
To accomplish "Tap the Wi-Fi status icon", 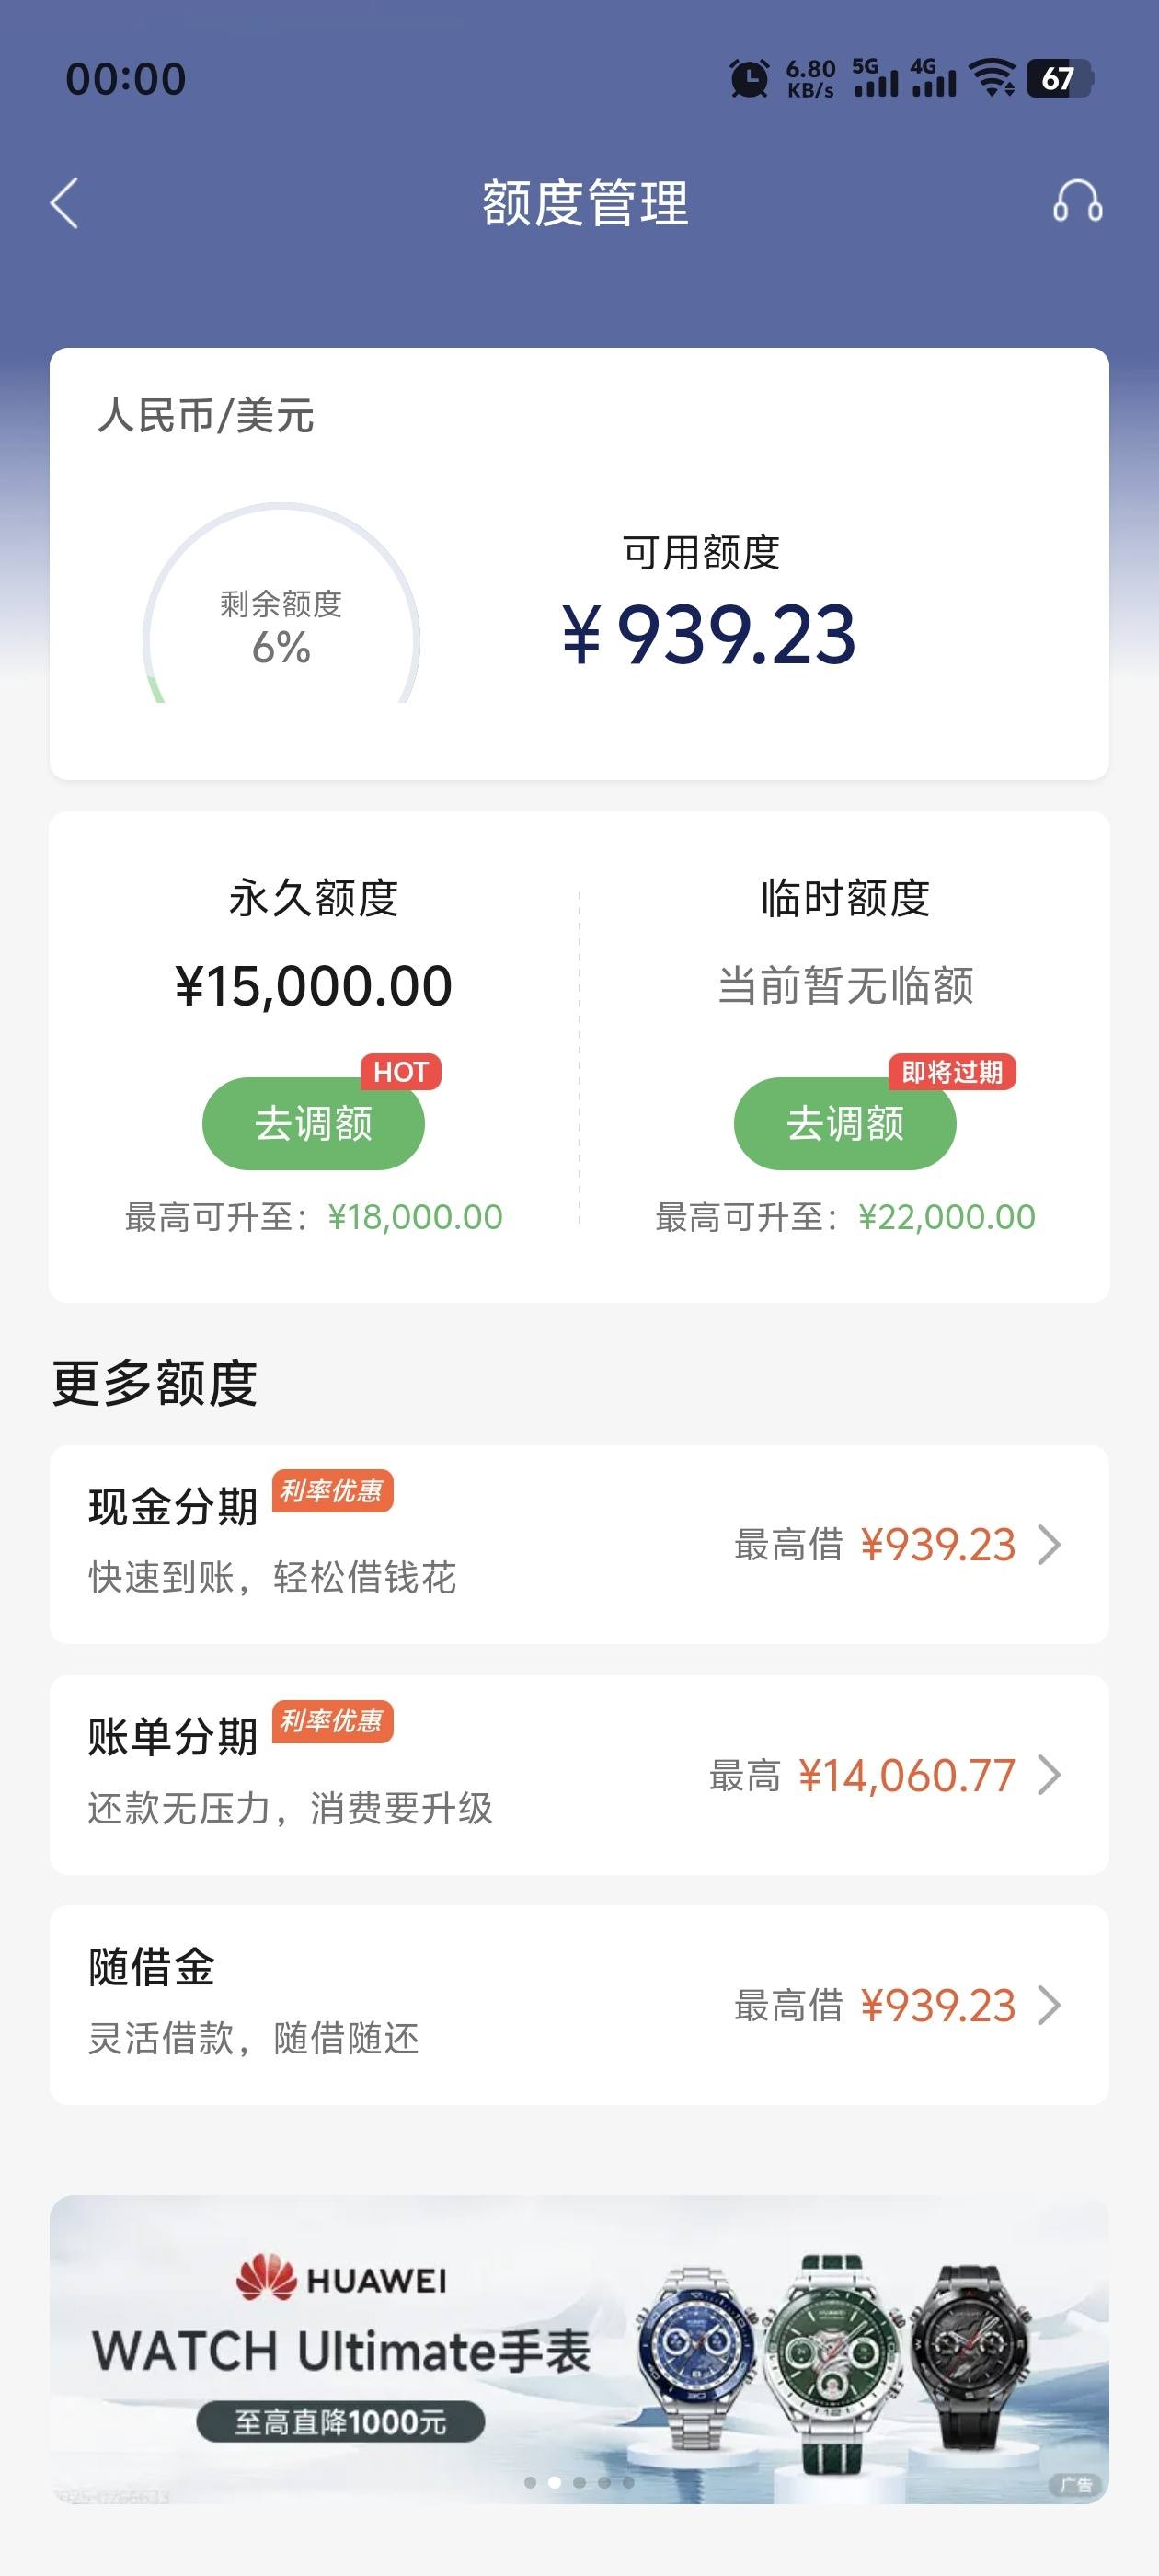I will tap(992, 78).
